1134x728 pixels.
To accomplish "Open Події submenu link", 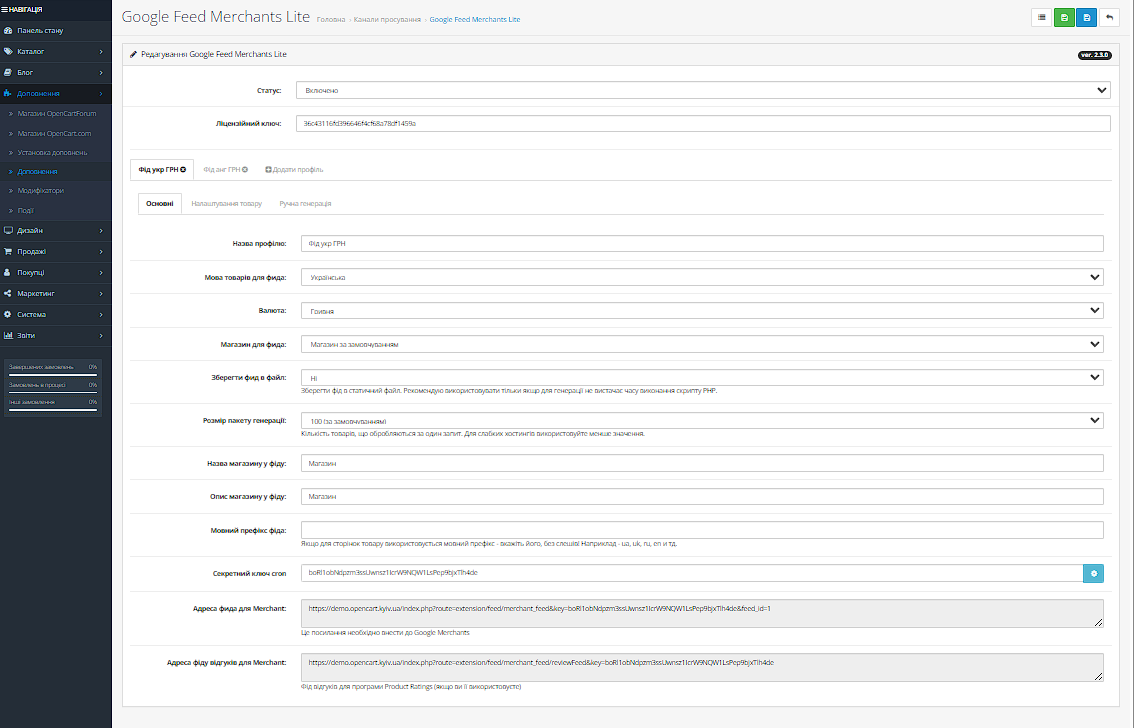I will coord(25,210).
